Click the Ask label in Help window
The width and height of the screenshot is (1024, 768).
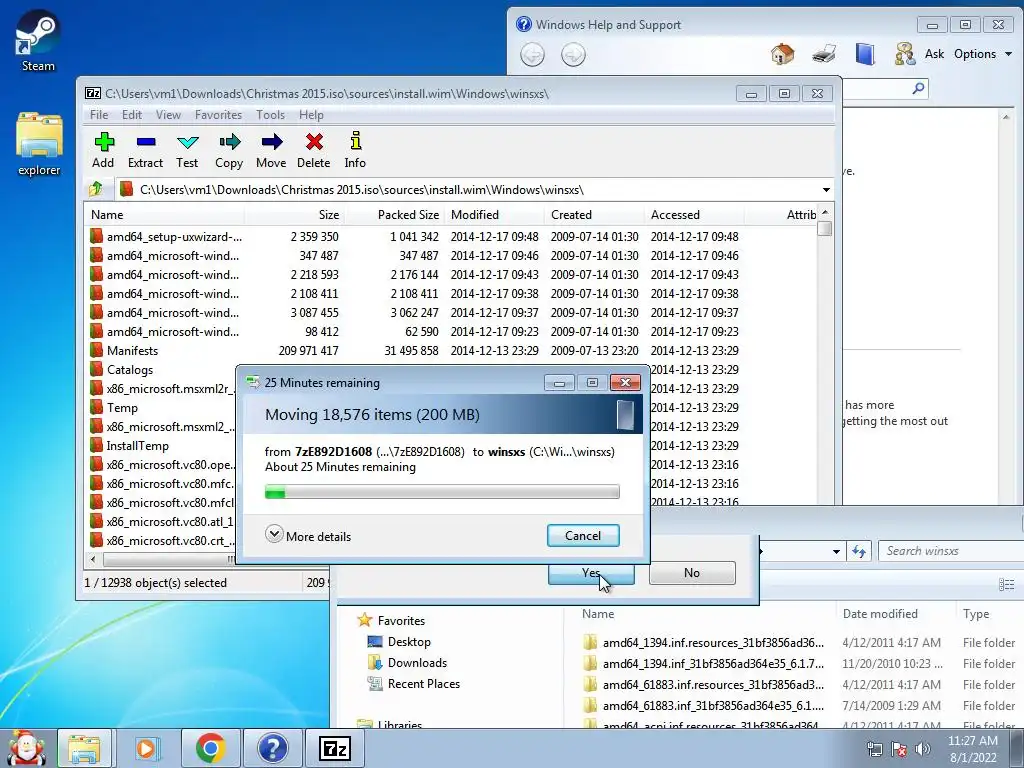[935, 54]
